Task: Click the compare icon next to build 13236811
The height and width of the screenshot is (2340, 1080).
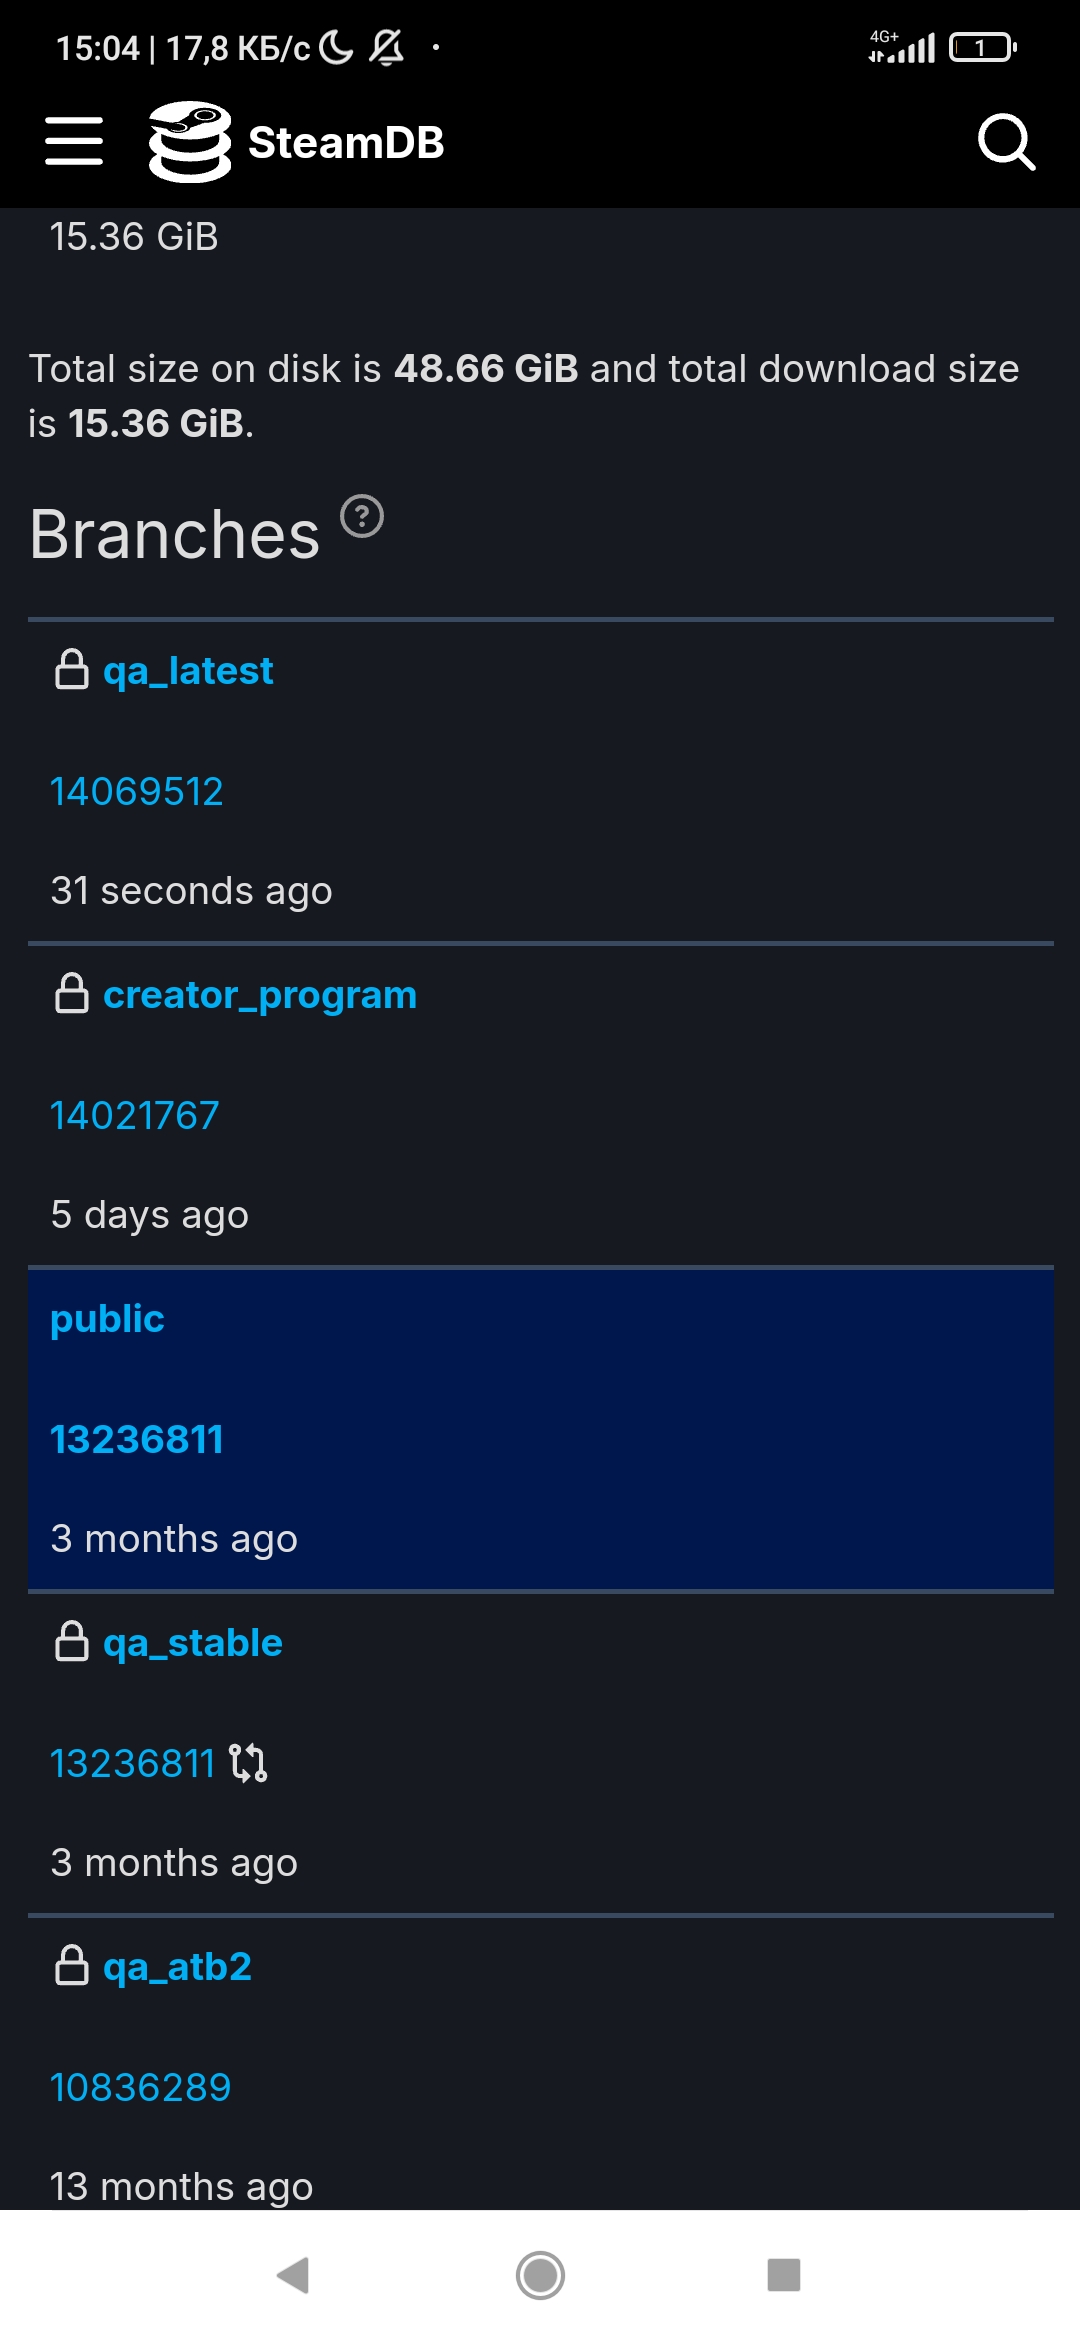Action: (x=248, y=1763)
